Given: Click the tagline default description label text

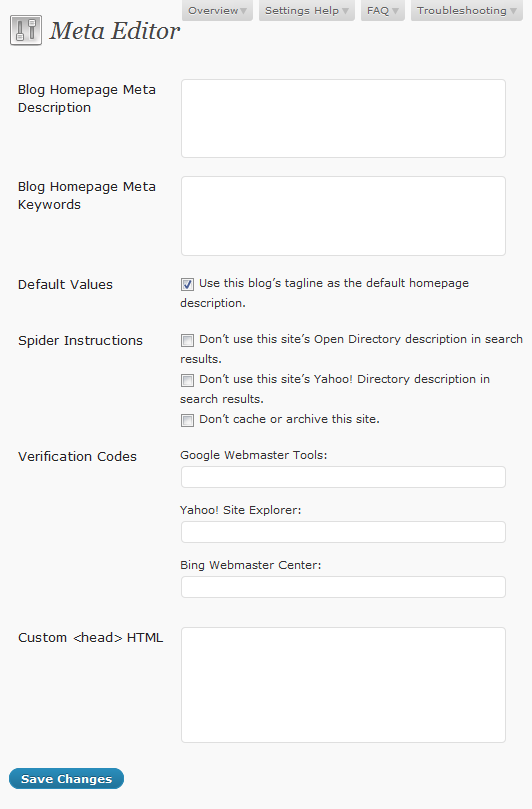Looking at the screenshot, I should point(325,293).
